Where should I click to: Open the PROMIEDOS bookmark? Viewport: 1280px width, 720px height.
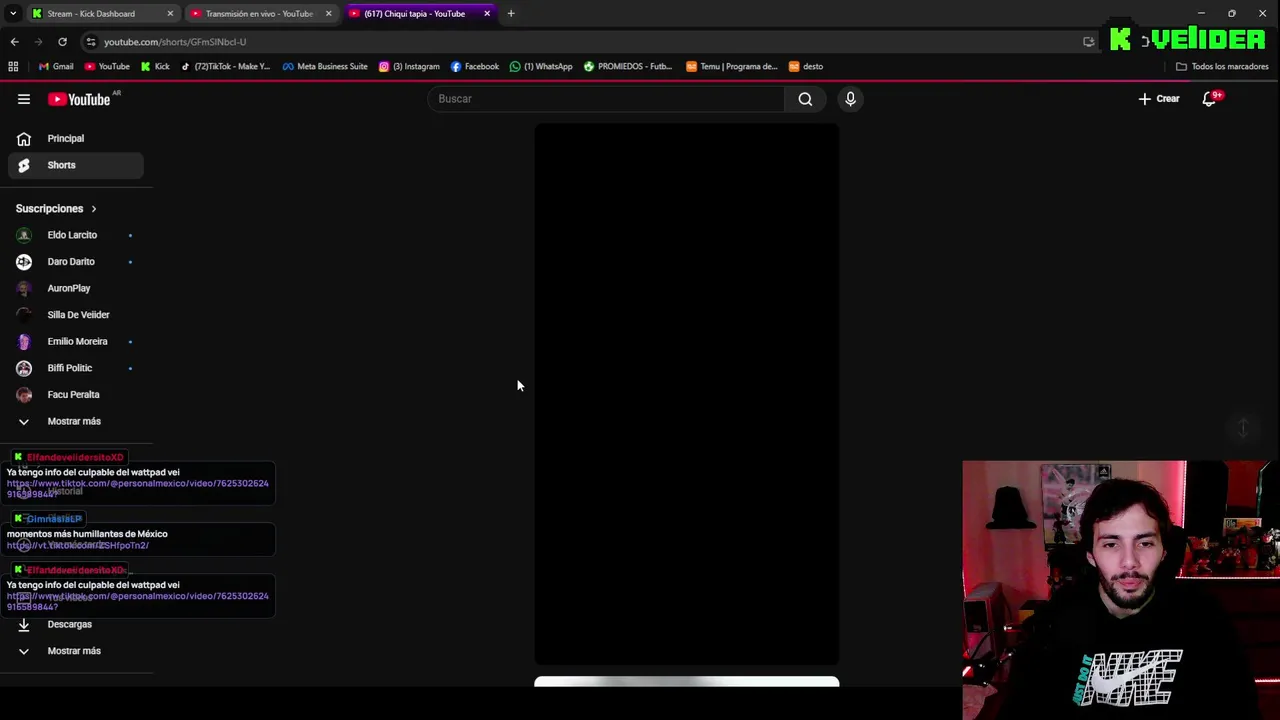tap(628, 67)
